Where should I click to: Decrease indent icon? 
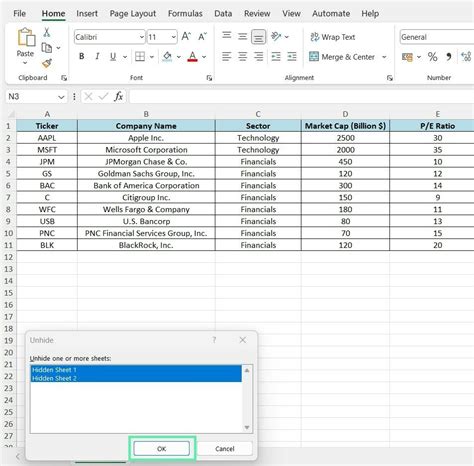276,57
